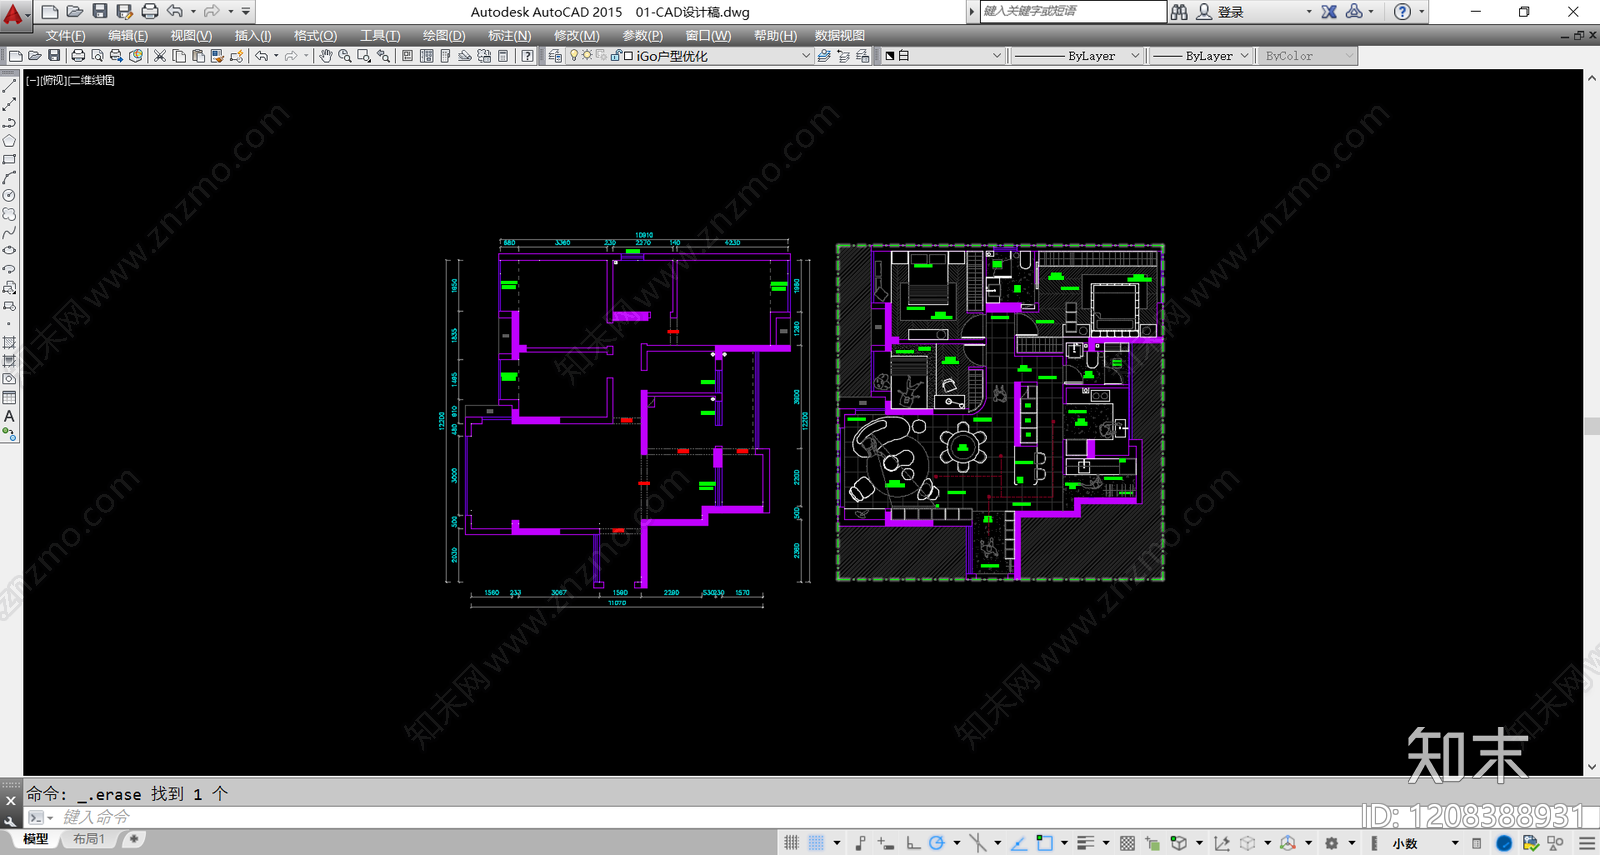Switch to the 布局1 layout tab
The image size is (1600, 855).
[89, 839]
